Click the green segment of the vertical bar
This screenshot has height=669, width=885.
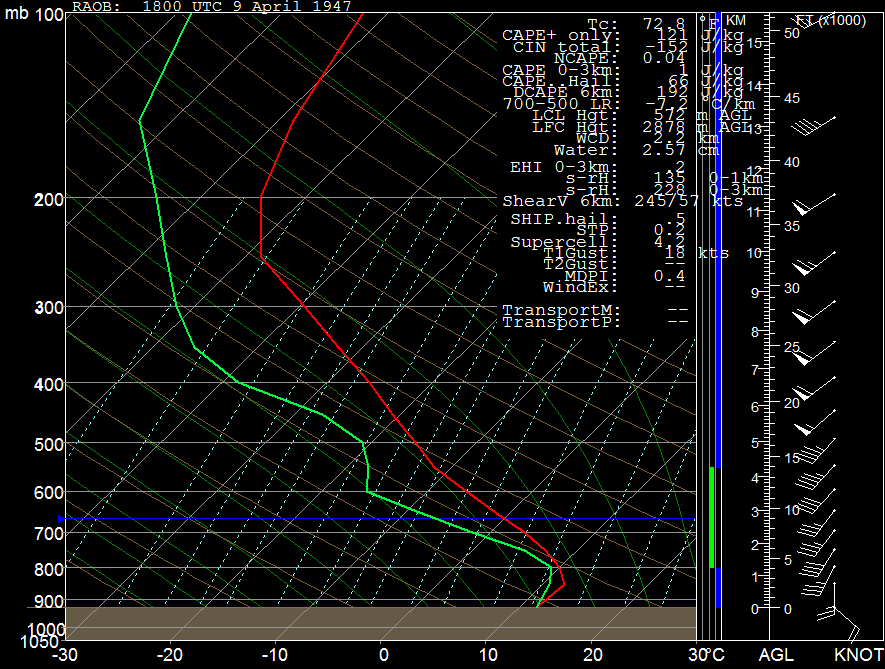712,516
